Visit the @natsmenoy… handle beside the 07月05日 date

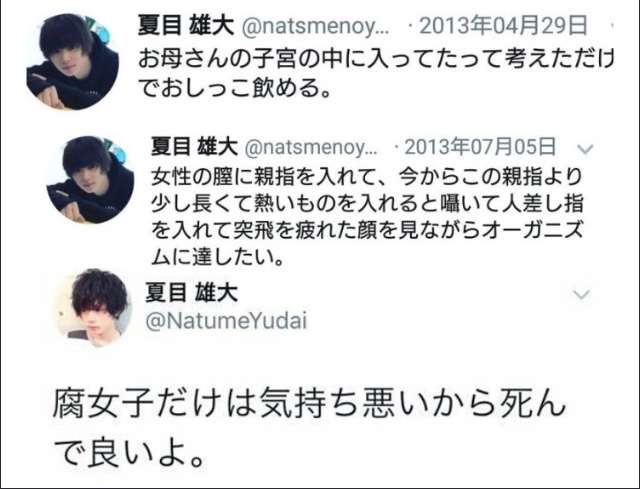(311, 147)
